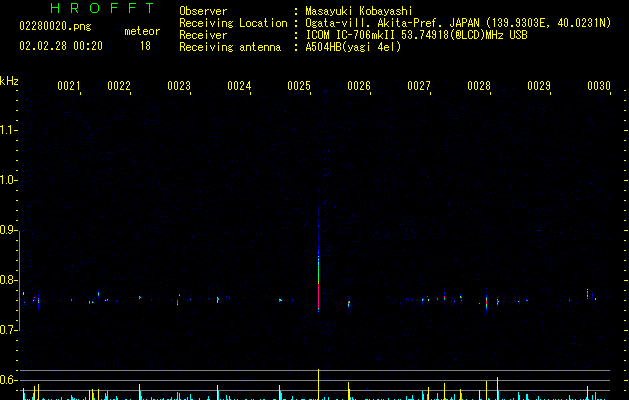Click the kHz axis unit label
Screen dimensions: 629x400
tap(9, 81)
